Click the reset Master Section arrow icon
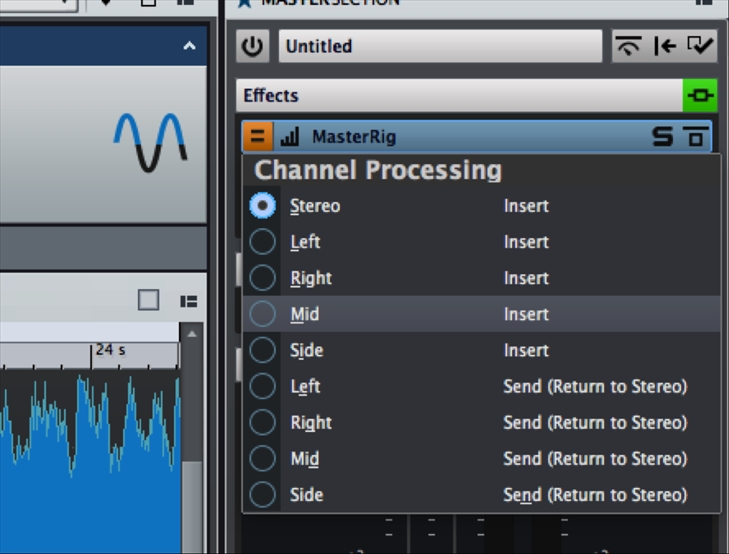729x554 pixels. [x=665, y=46]
